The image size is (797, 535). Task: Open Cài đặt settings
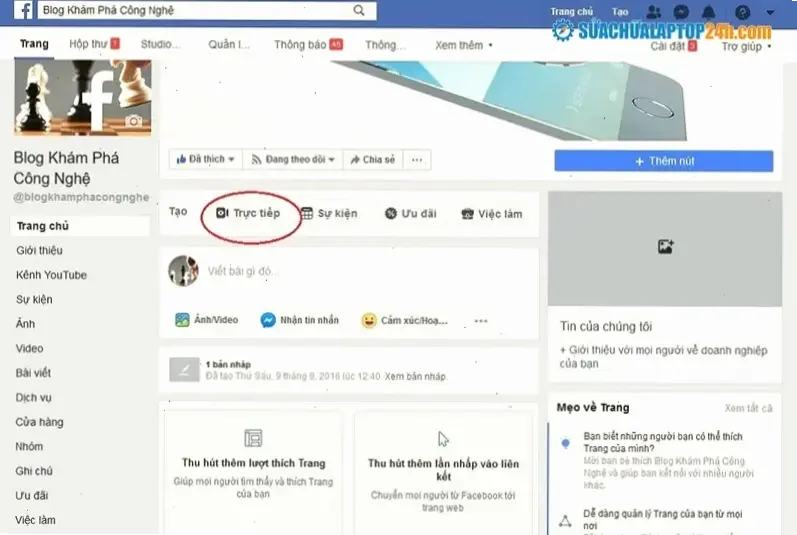click(673, 46)
